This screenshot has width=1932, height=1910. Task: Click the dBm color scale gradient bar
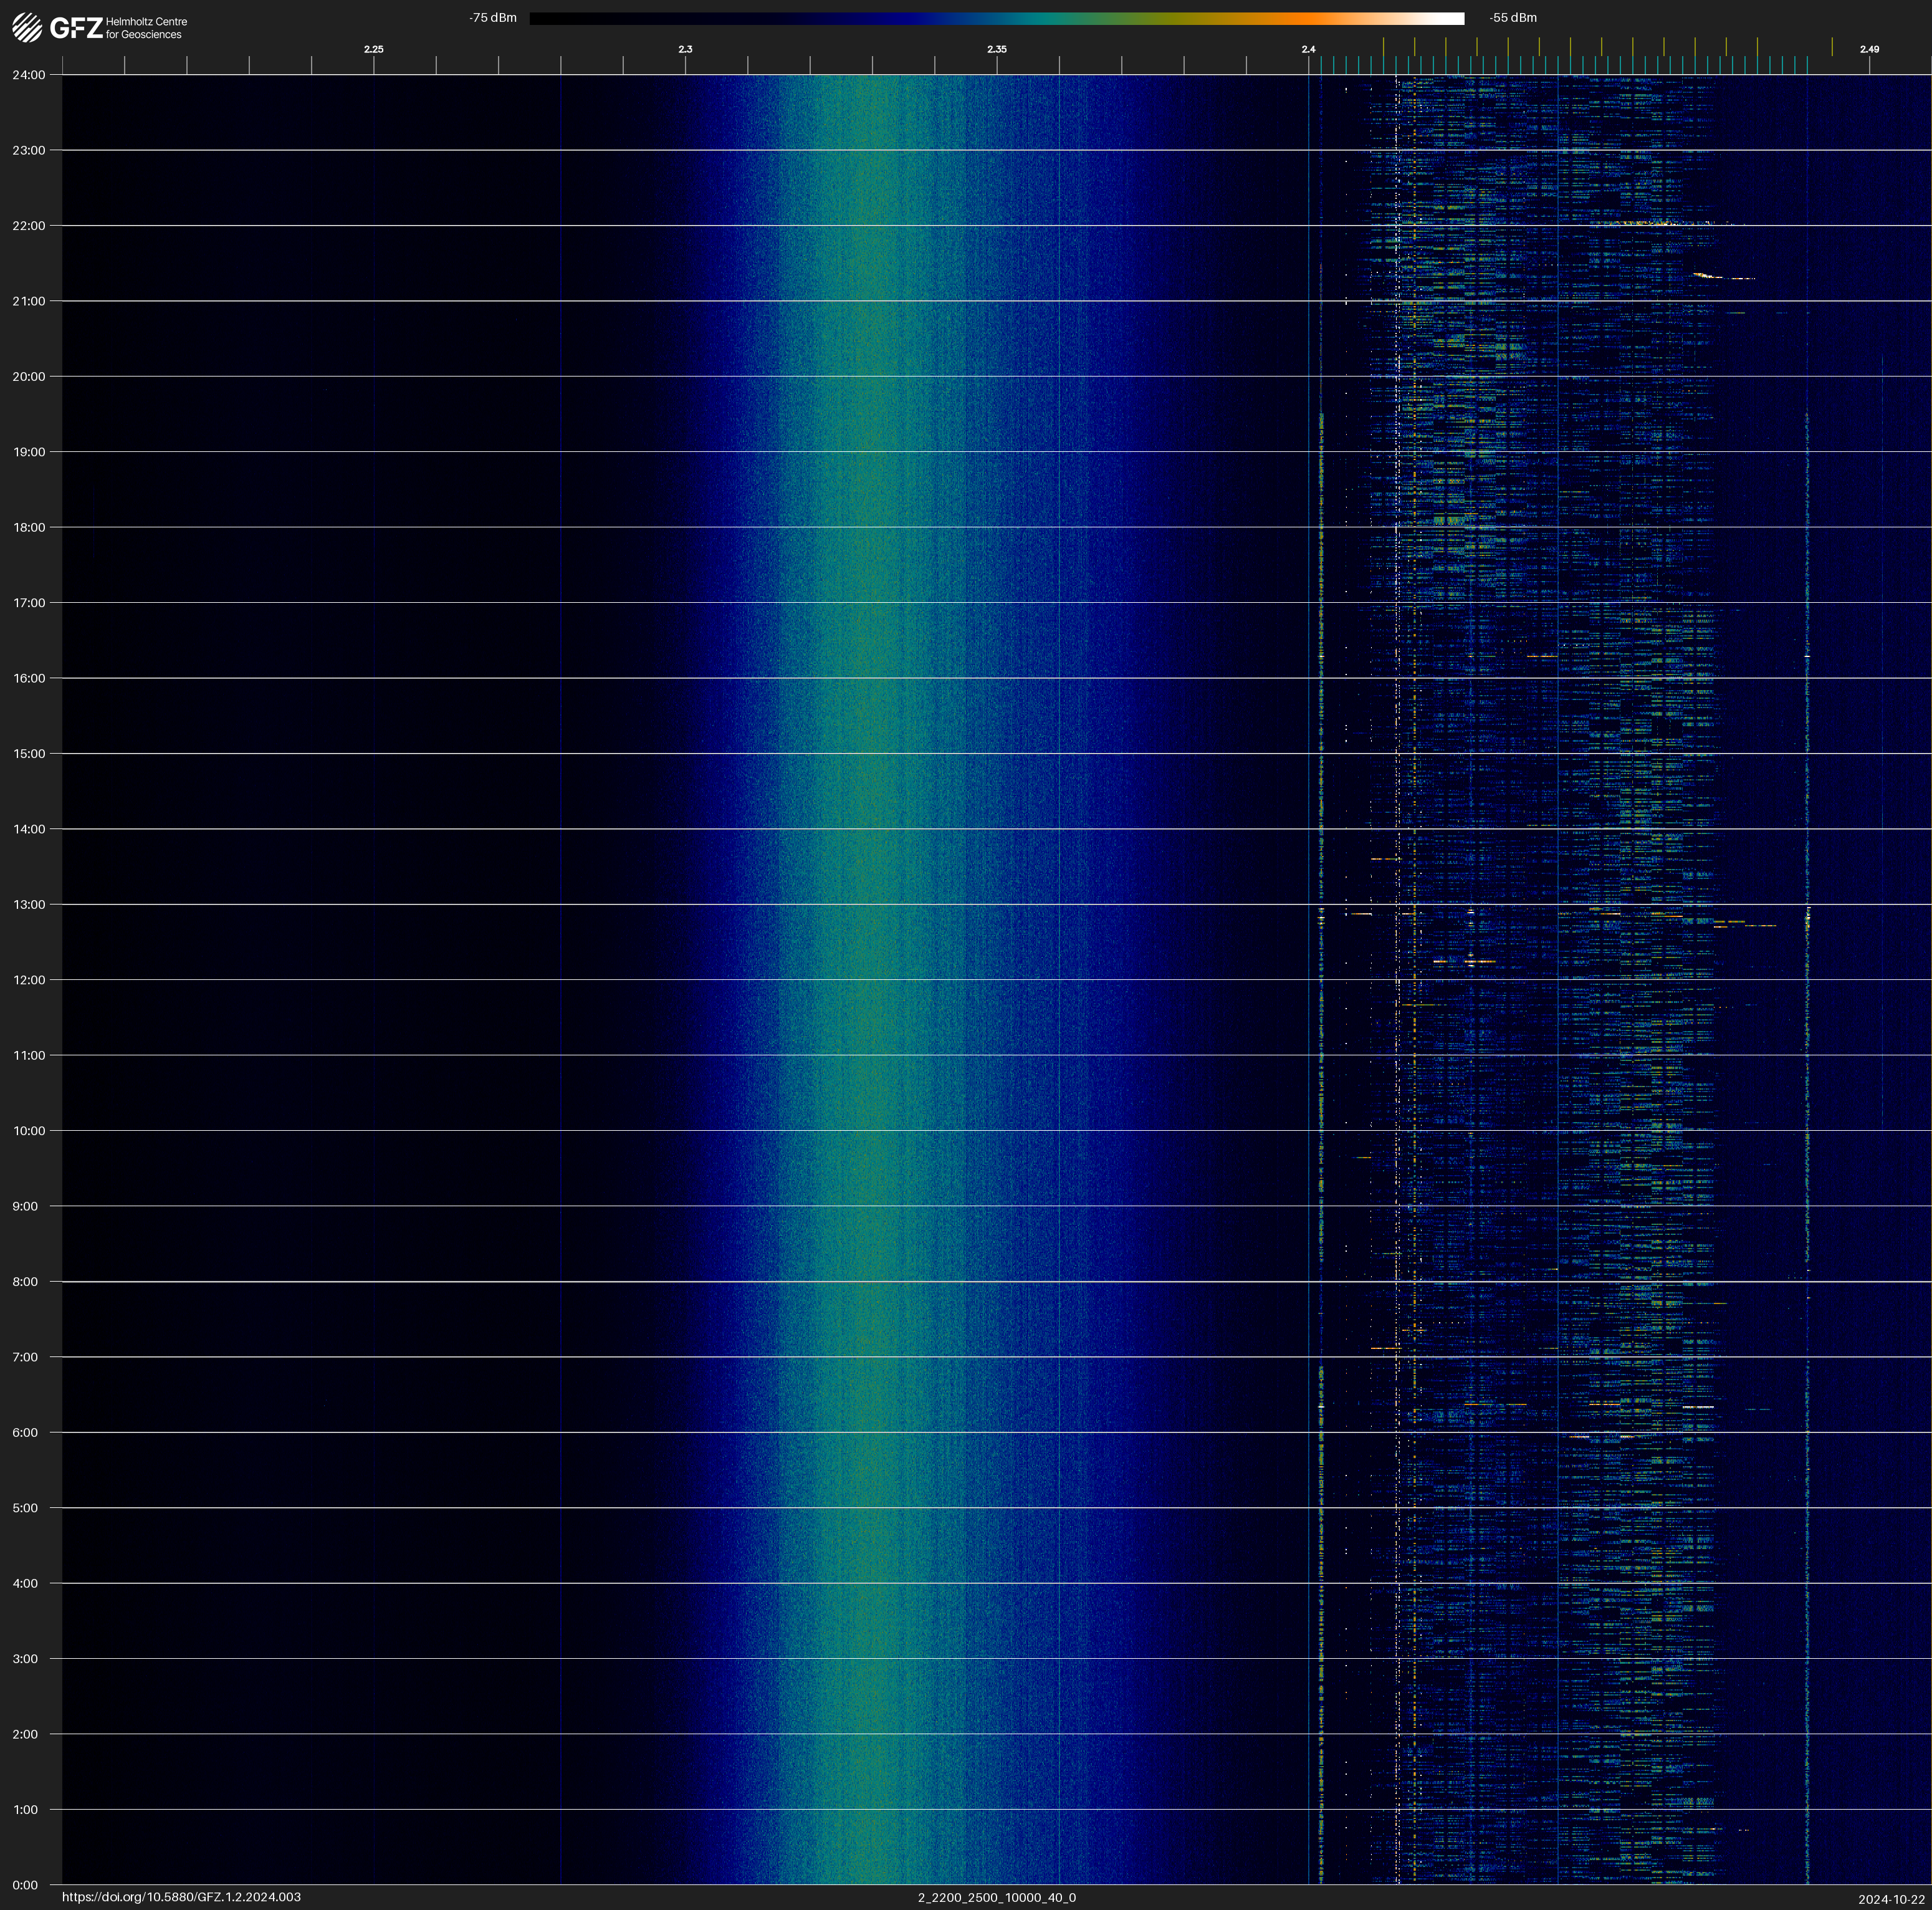[x=996, y=18]
